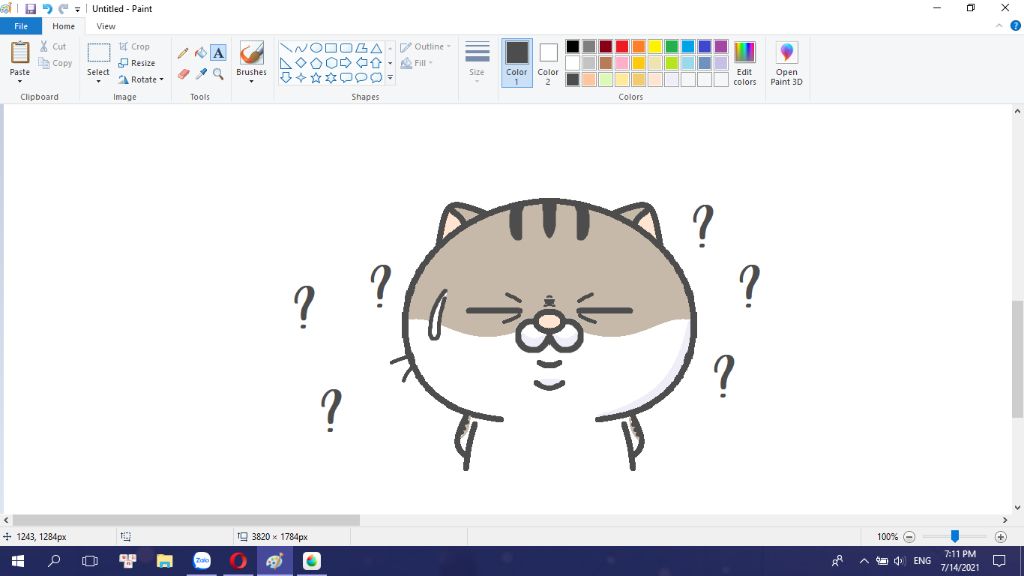
Task: Choose the Right arrow shape
Action: point(346,63)
